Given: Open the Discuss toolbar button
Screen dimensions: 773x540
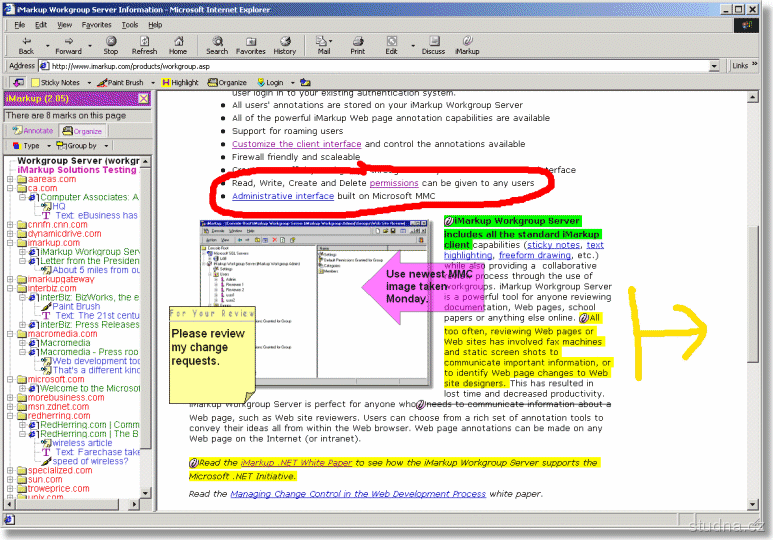Looking at the screenshot, I should click(433, 44).
